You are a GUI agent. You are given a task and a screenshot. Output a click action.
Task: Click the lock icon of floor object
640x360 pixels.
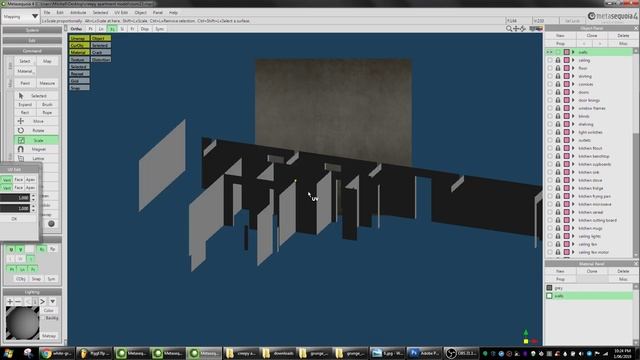click(x=558, y=68)
